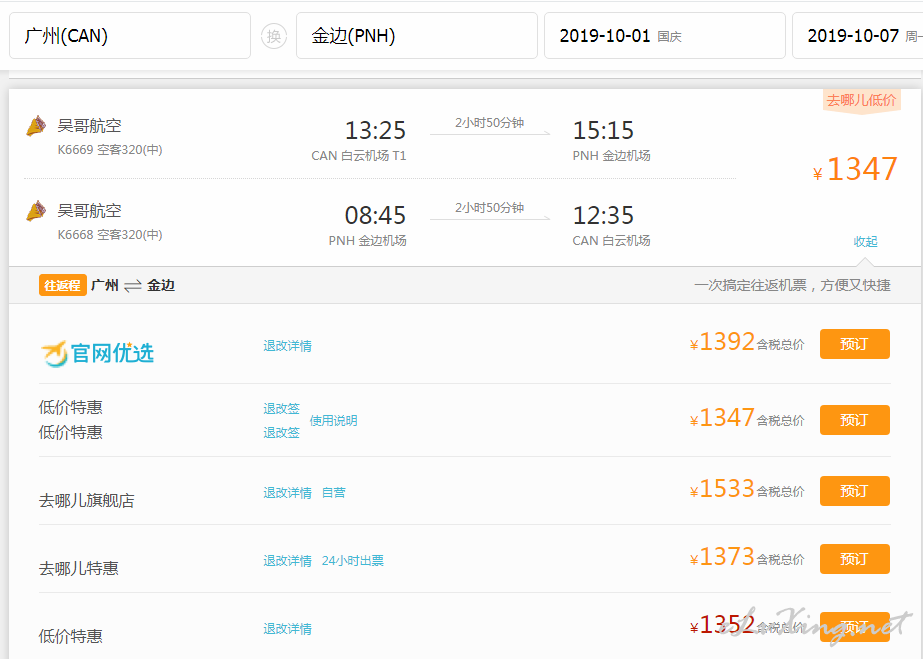Open the lower 退改签 link in the ¥1347 row

pos(281,432)
